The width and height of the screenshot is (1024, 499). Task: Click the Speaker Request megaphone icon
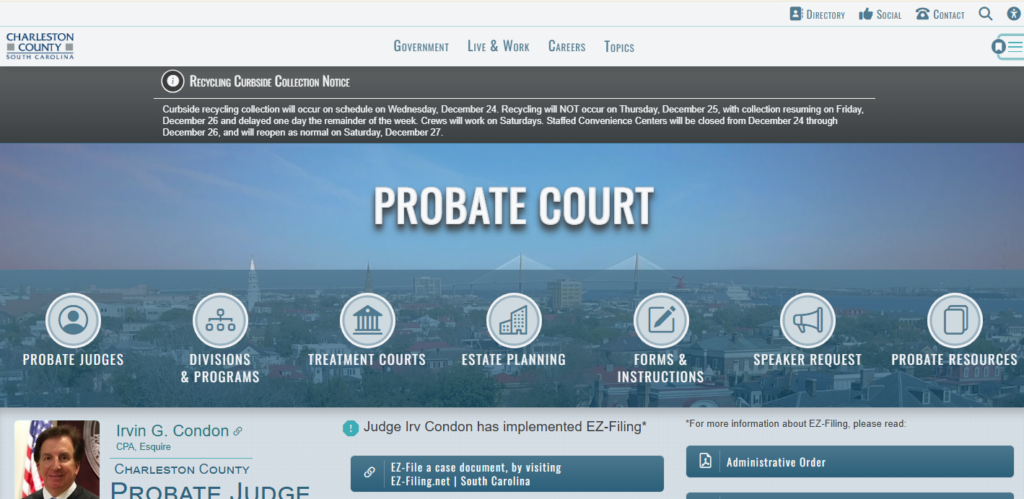808,320
